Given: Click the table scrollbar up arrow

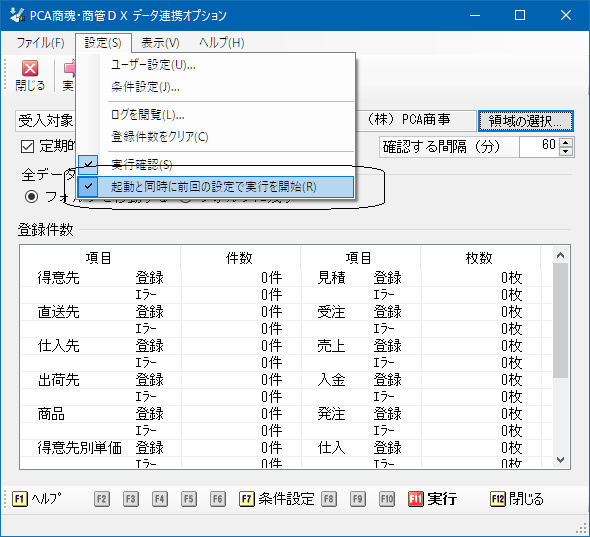Looking at the screenshot, I should coord(560,256).
